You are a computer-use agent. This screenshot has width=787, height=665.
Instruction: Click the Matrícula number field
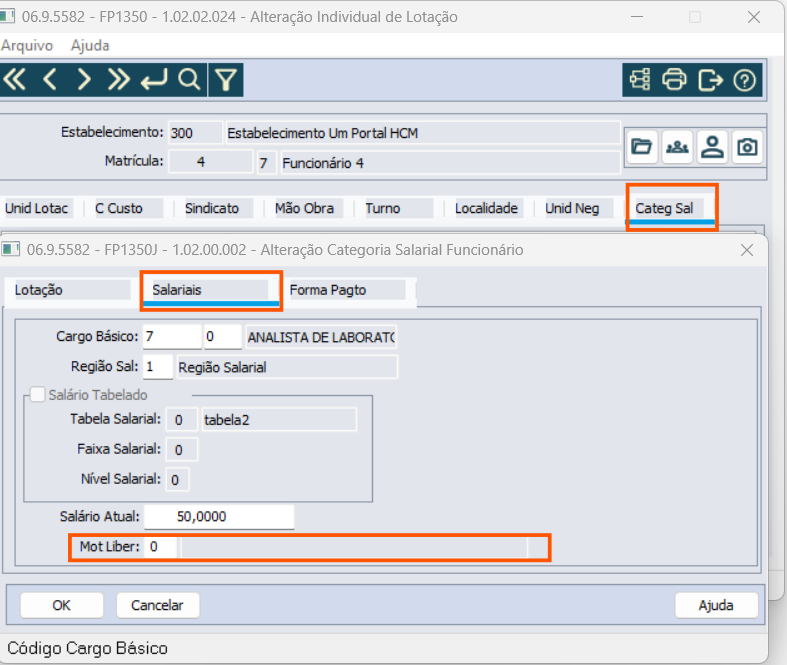coord(210,162)
